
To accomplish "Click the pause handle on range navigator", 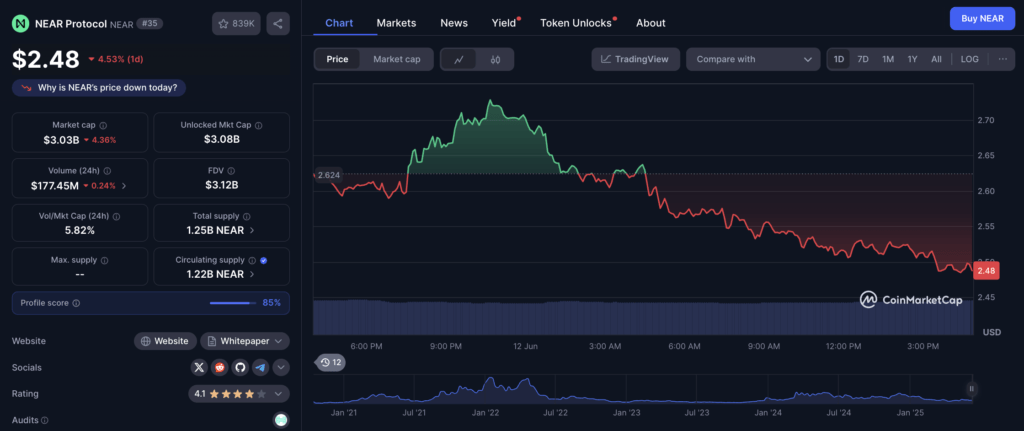I will (x=971, y=389).
